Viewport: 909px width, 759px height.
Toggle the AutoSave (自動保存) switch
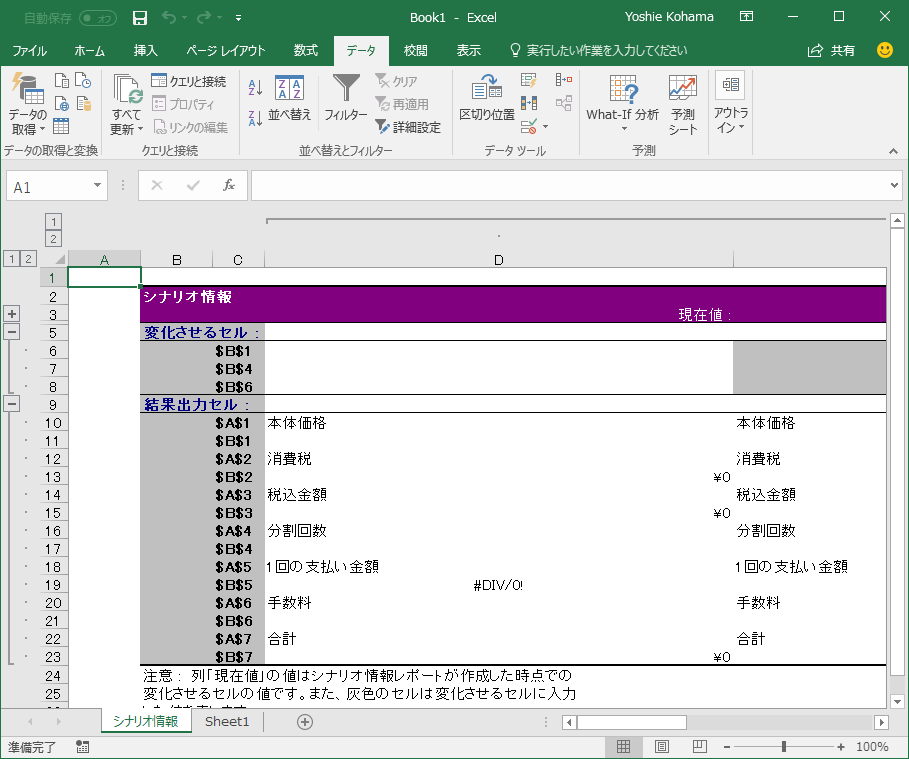[x=97, y=17]
